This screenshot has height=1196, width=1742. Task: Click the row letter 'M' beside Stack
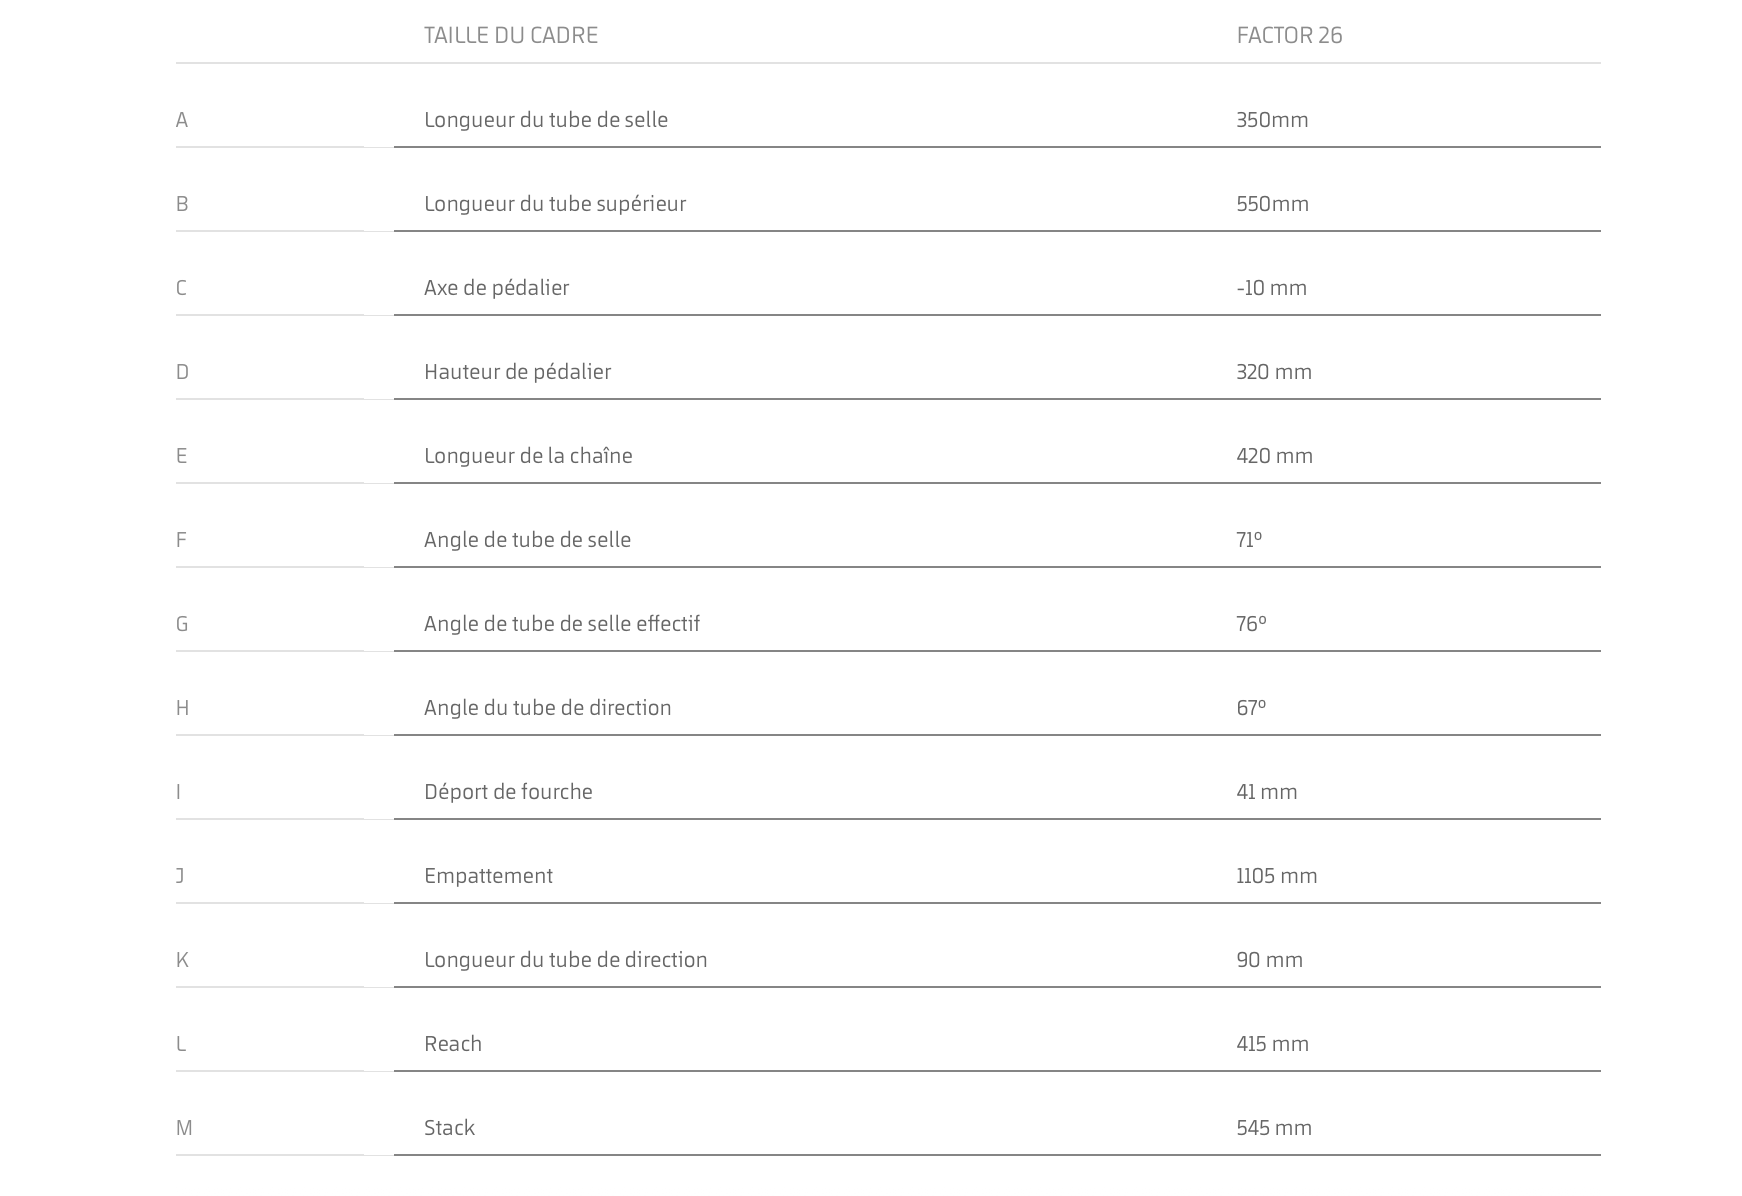point(184,1128)
